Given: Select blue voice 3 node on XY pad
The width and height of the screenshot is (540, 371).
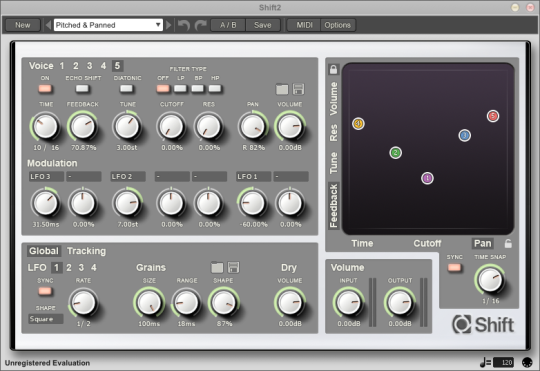Looking at the screenshot, I should 465,135.
